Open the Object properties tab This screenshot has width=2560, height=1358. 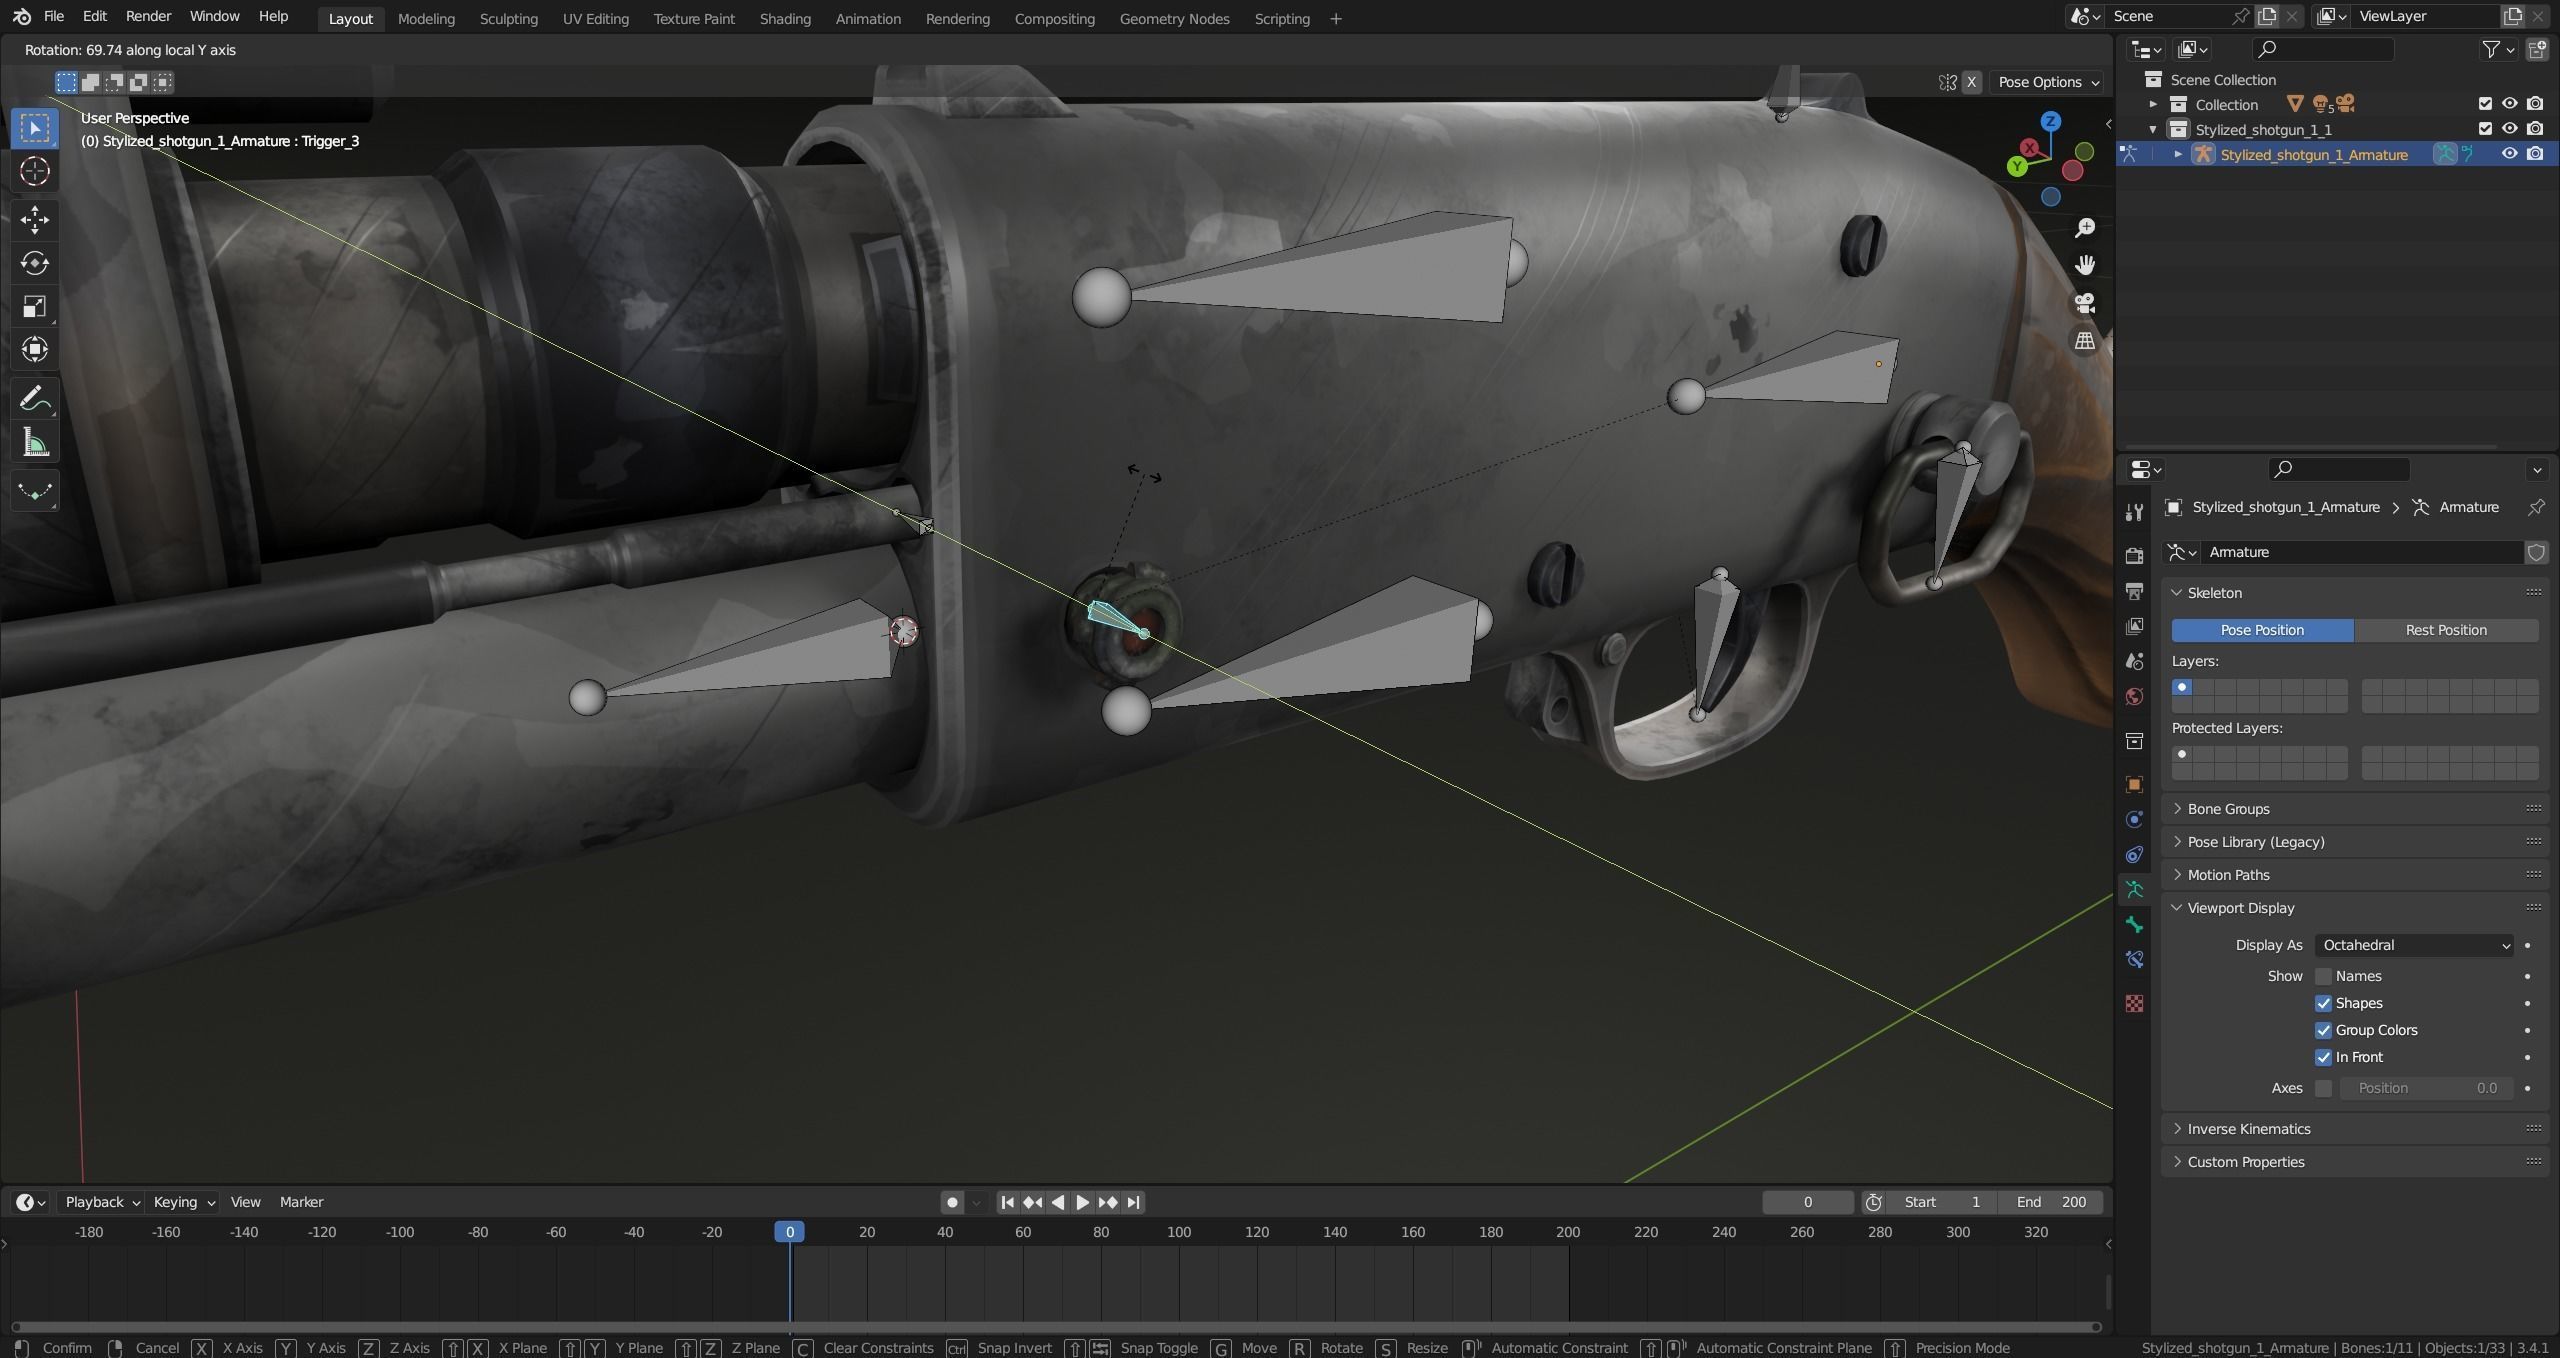(2134, 784)
